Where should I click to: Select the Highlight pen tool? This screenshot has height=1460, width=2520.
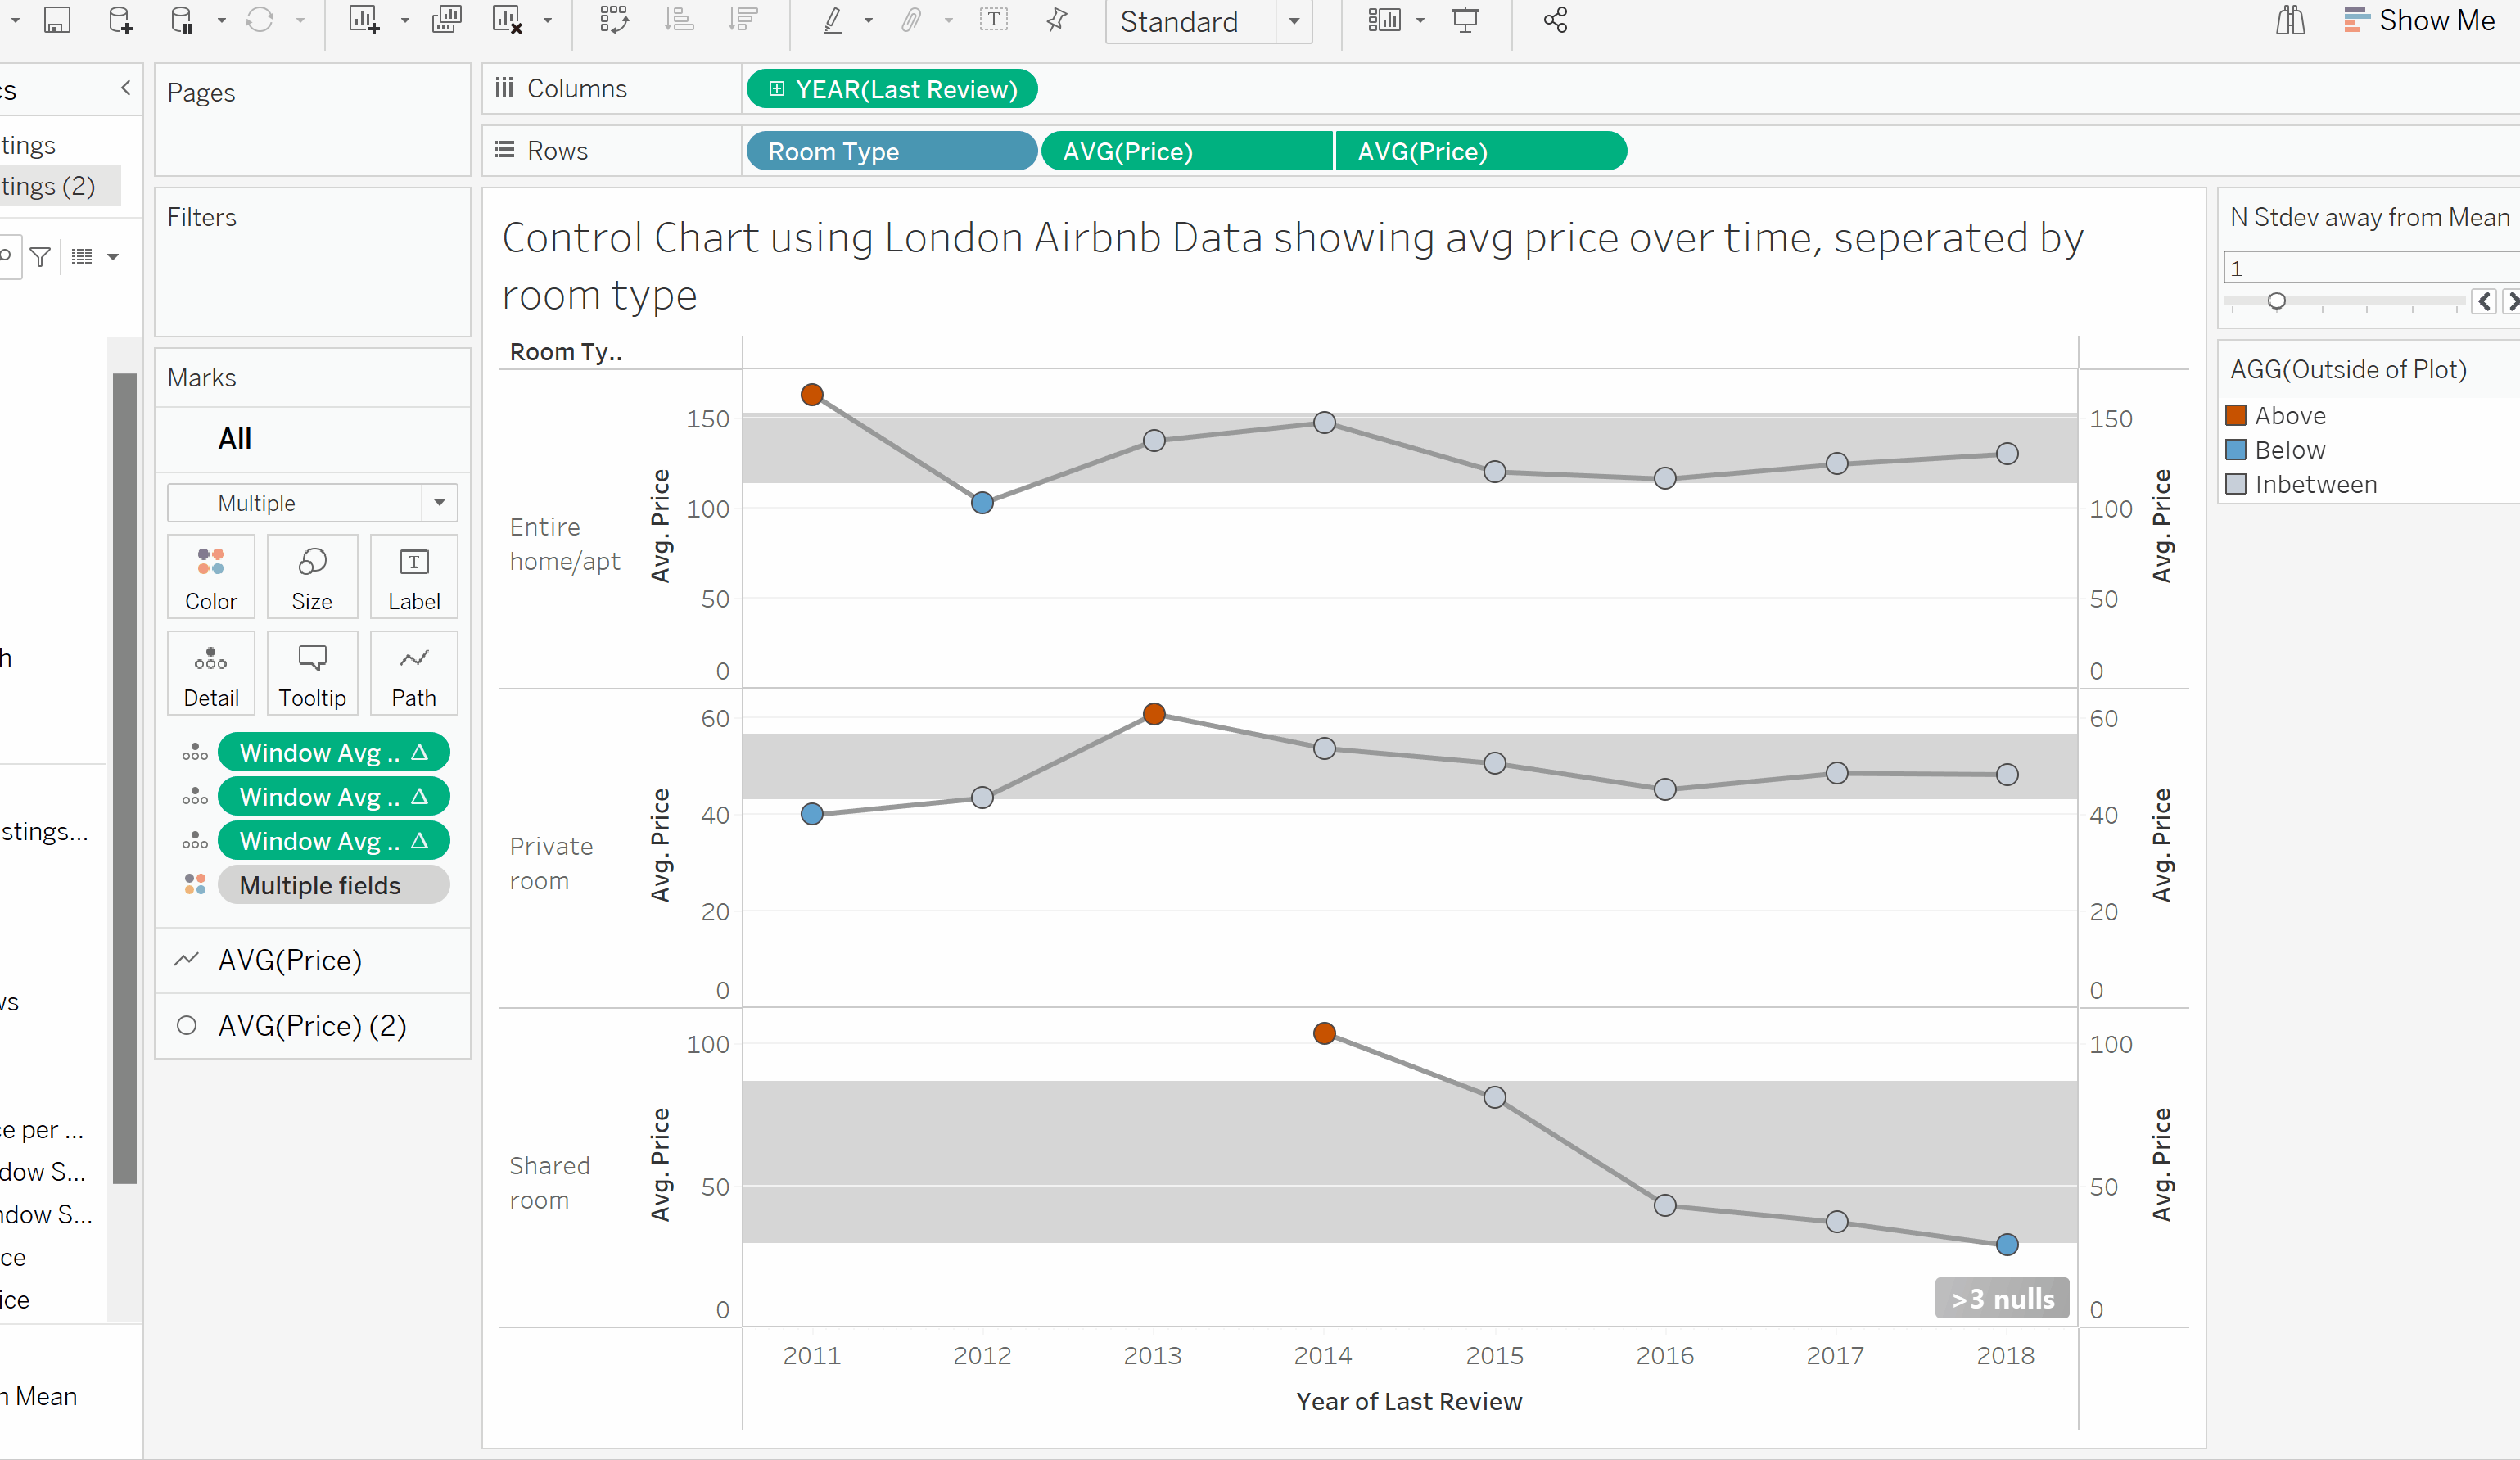834,20
